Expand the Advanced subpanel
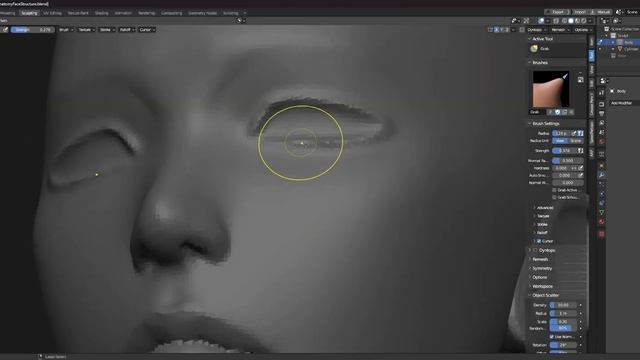 pyautogui.click(x=545, y=208)
